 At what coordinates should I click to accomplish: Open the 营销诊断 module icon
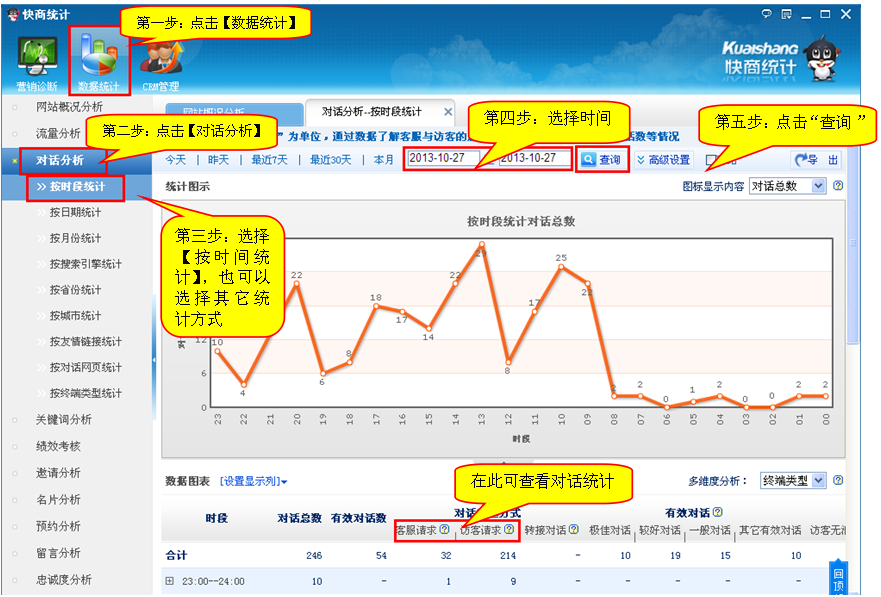[x=38, y=62]
